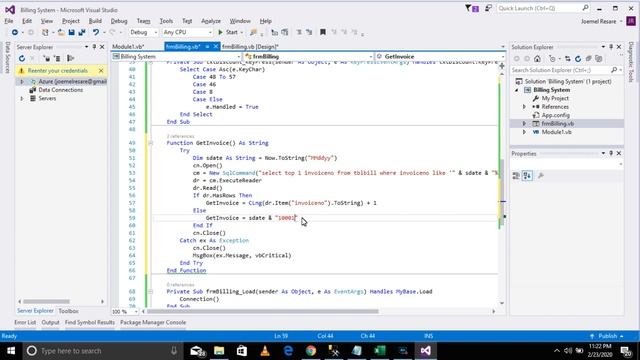Refresh the Server Explorer panel
The image size is (640, 360).
tap(22, 58)
